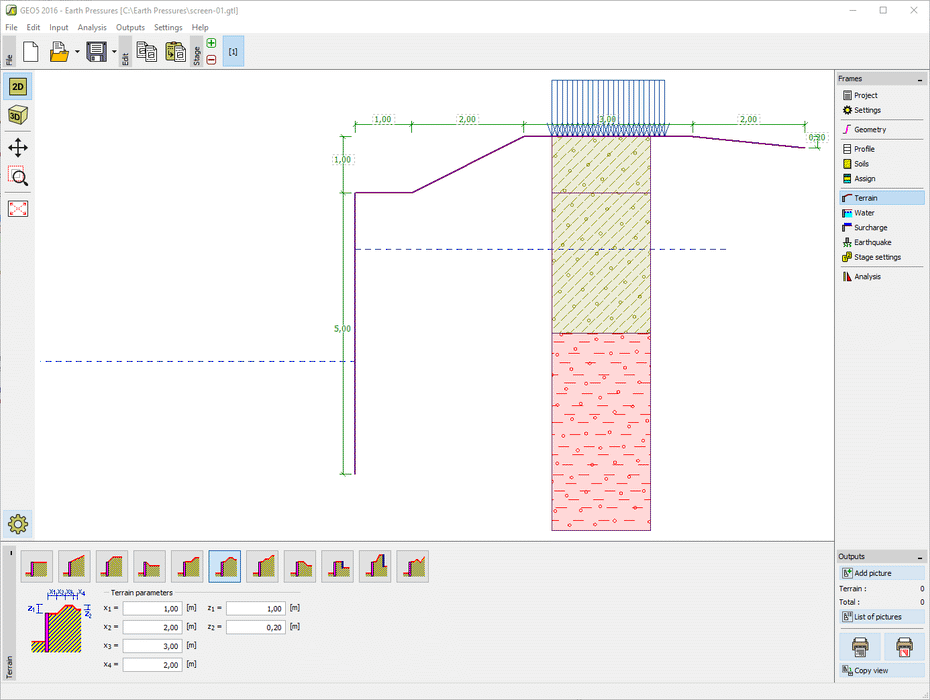Screen dimensions: 930x700
Task: Click the fit-to-extents view icon
Action: coord(18,208)
